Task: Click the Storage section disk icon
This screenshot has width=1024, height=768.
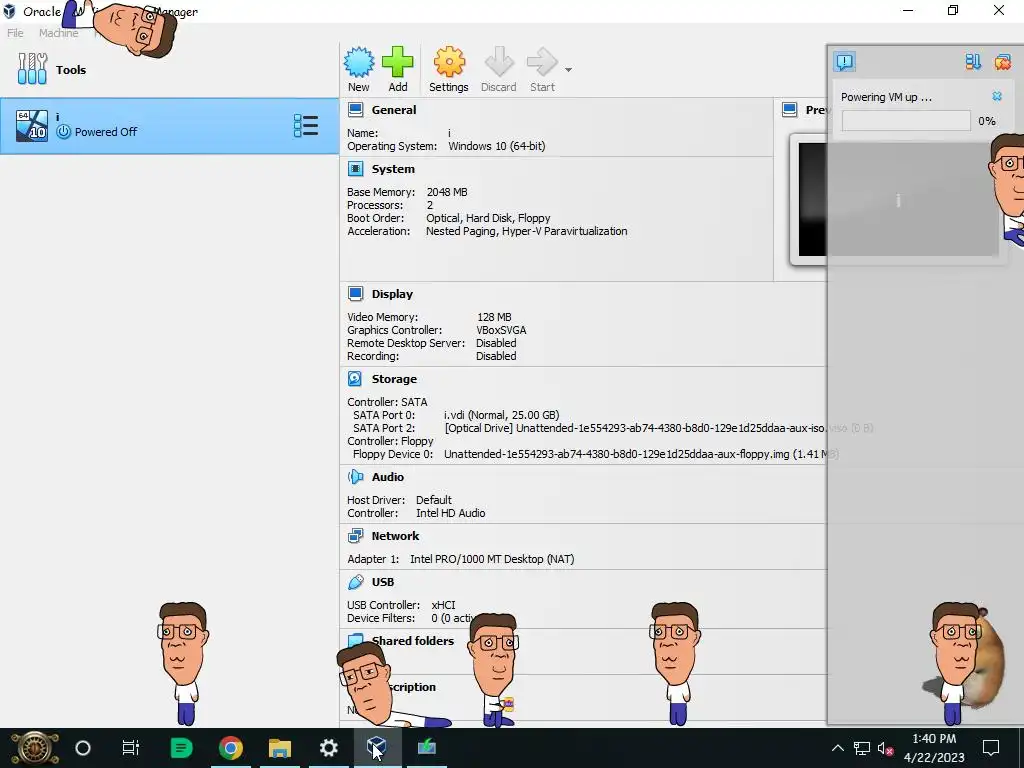Action: 355,379
